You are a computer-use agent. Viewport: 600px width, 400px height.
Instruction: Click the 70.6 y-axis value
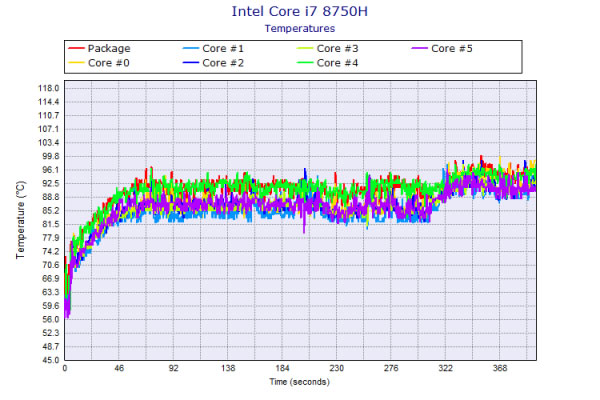click(x=51, y=265)
